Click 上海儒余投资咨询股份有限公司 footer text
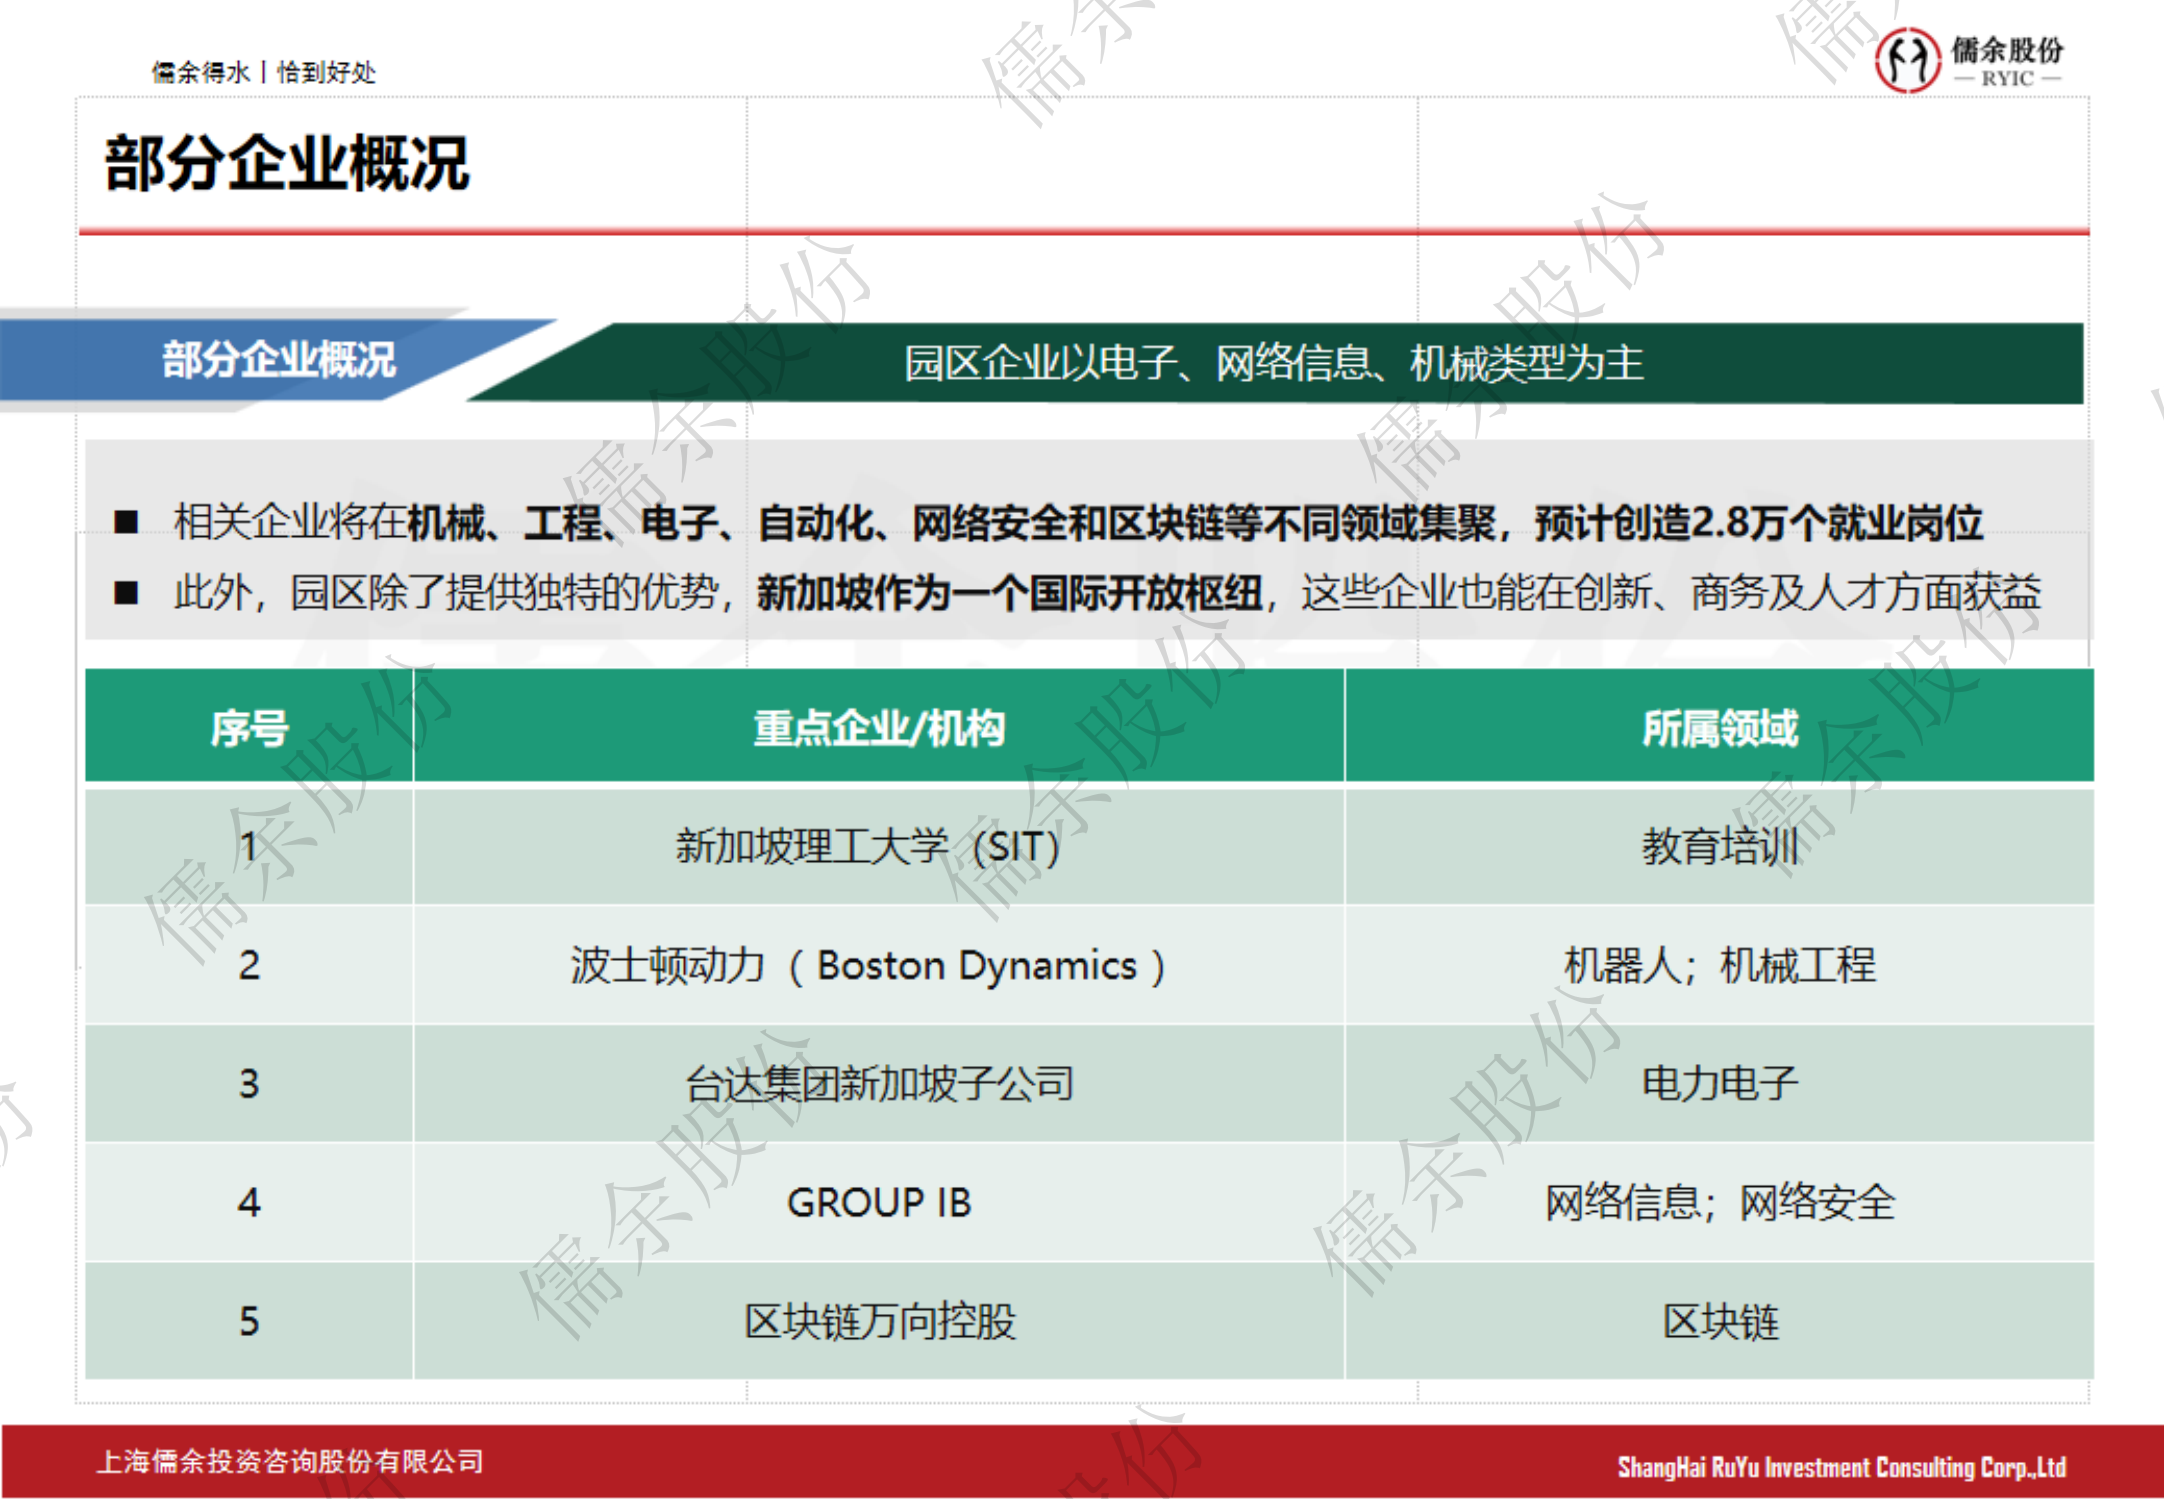The height and width of the screenshot is (1500, 2165). coord(290,1462)
